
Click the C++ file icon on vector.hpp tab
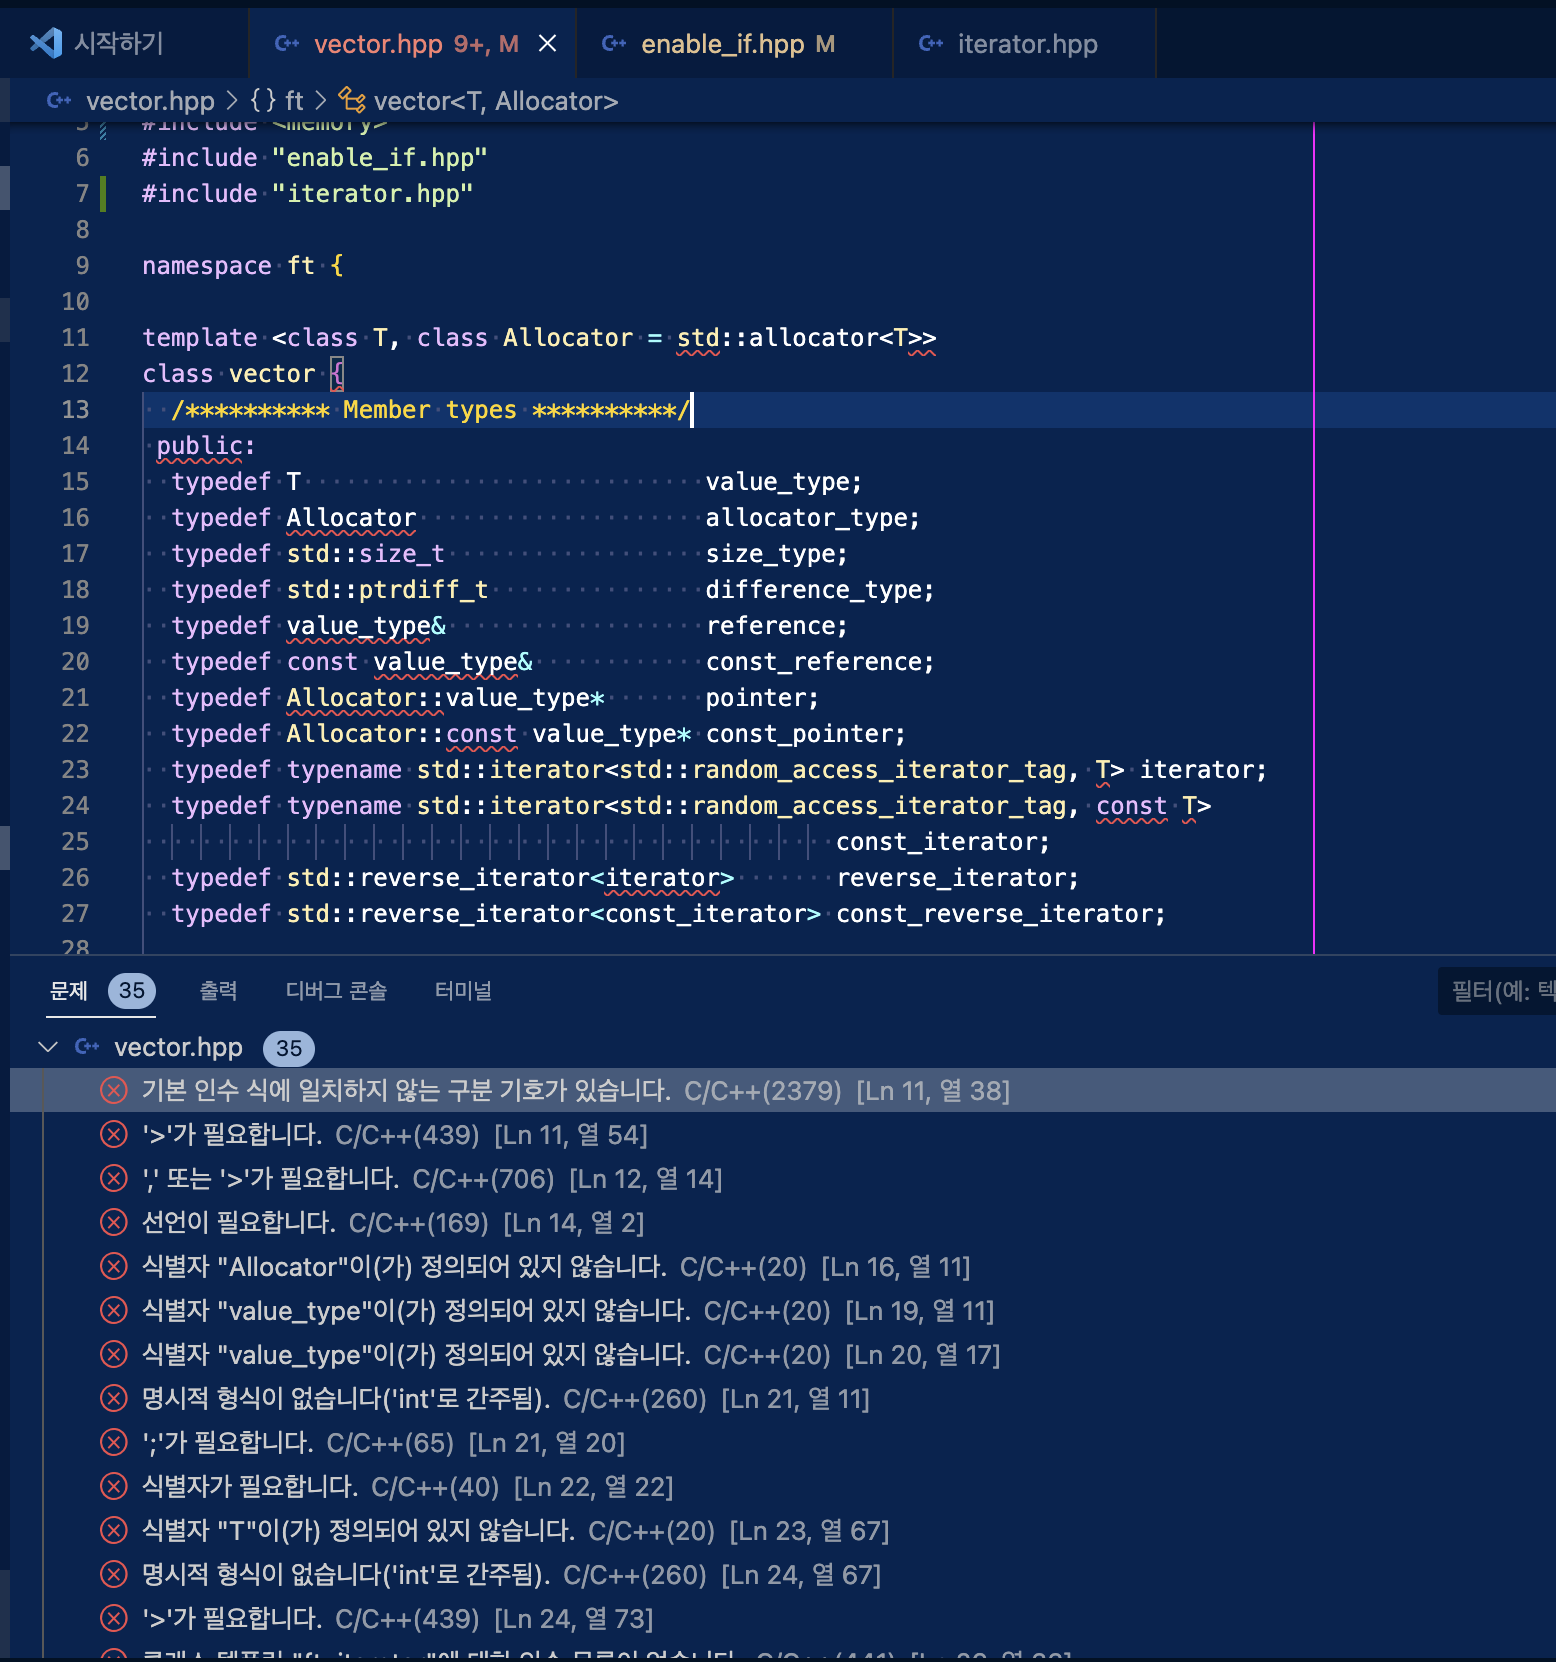click(x=287, y=43)
